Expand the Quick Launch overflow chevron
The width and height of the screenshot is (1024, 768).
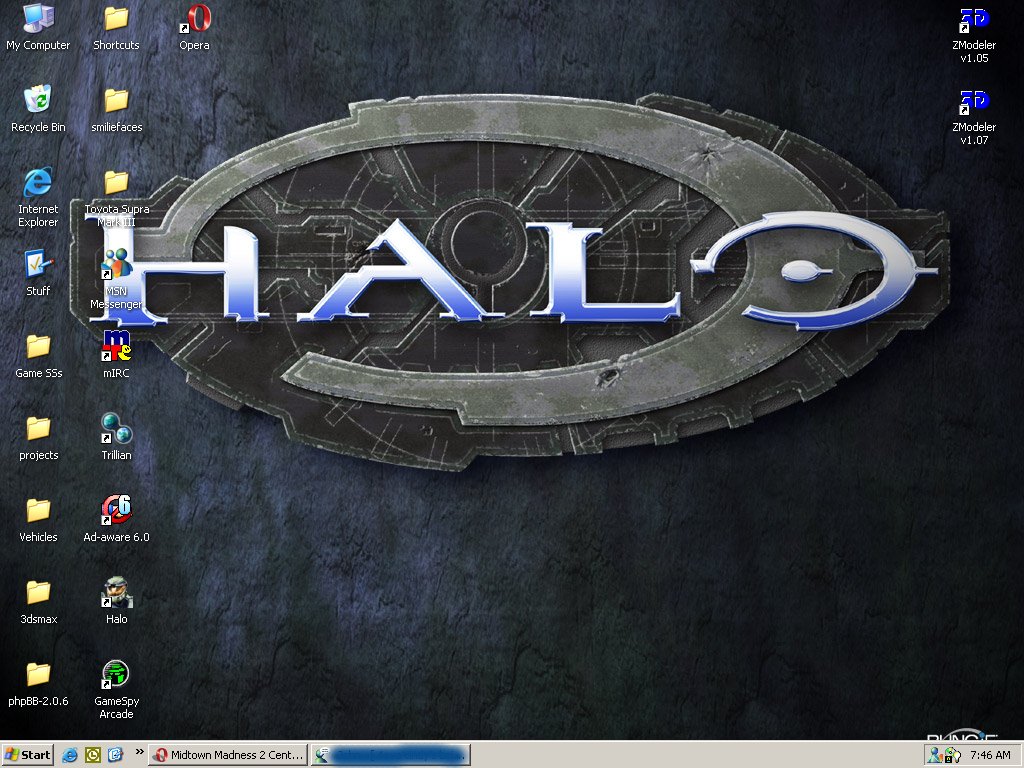pos(139,753)
